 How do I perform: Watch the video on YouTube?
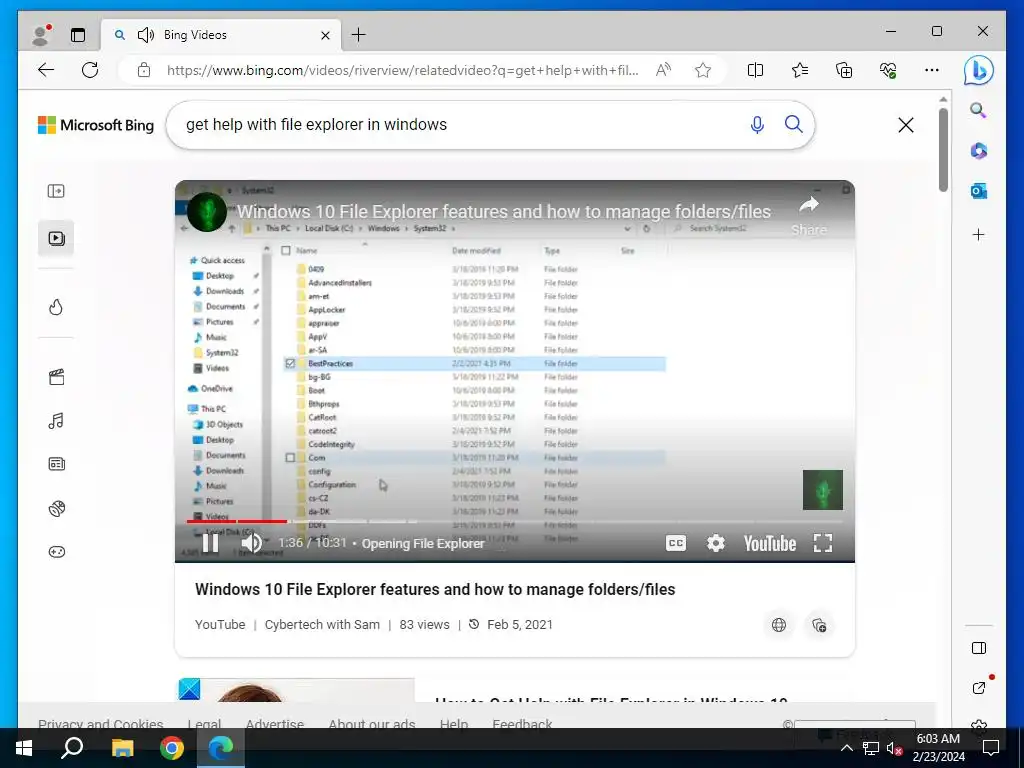coord(770,543)
